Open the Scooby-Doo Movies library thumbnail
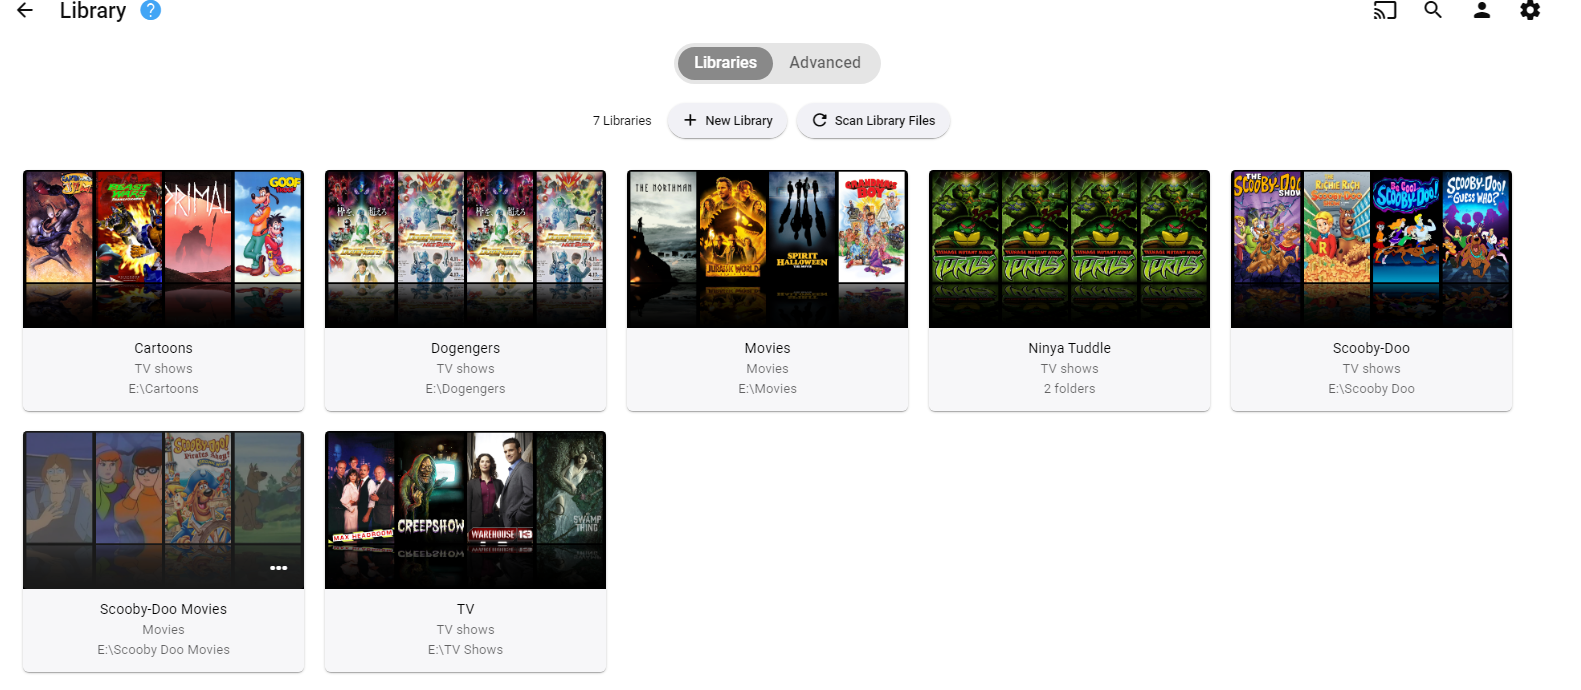Viewport: 1581px width, 690px height. (163, 510)
